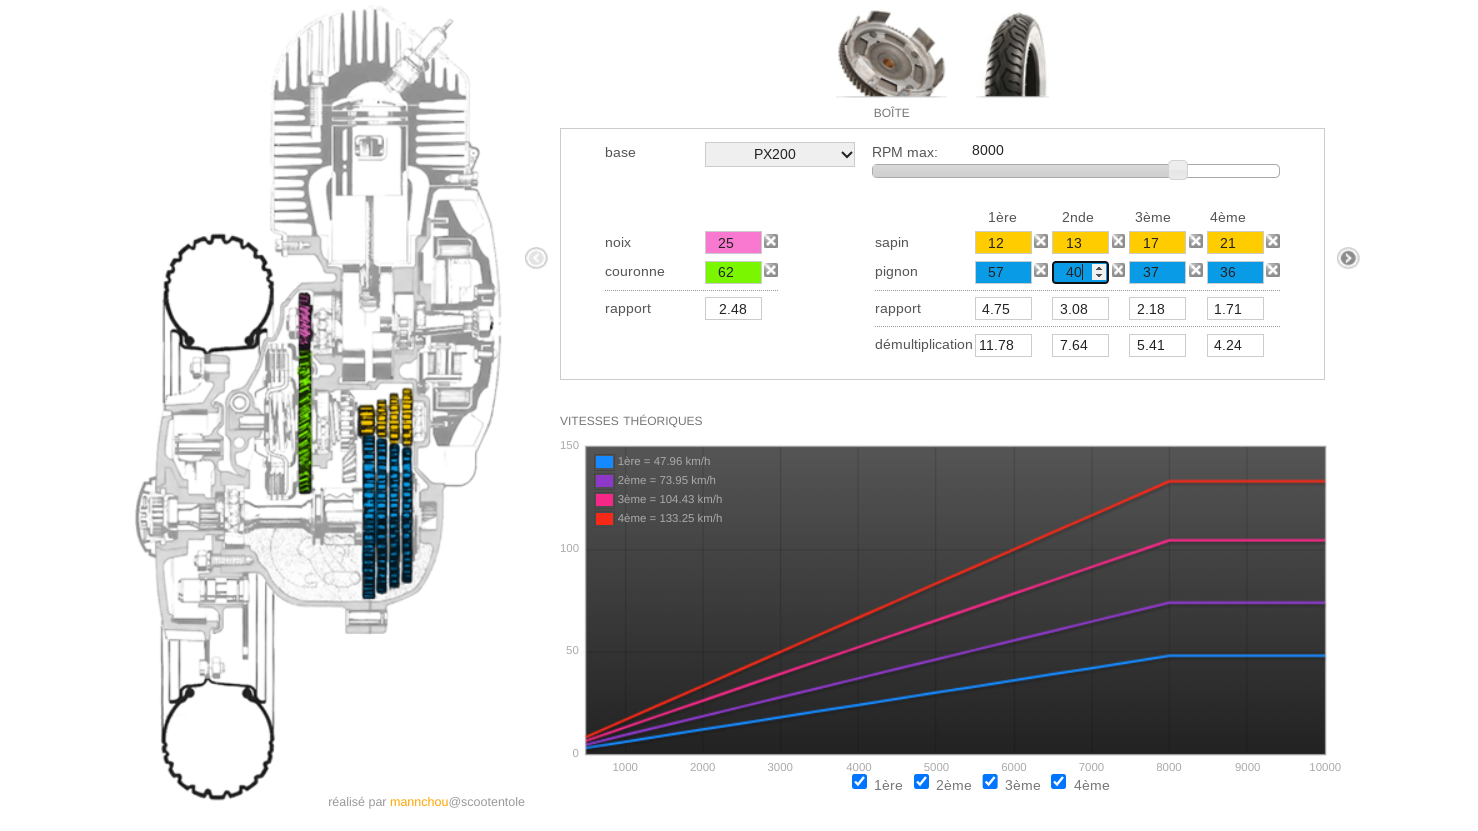
Task: Reset 4ème pignon value with X icon
Action: coord(1273,270)
